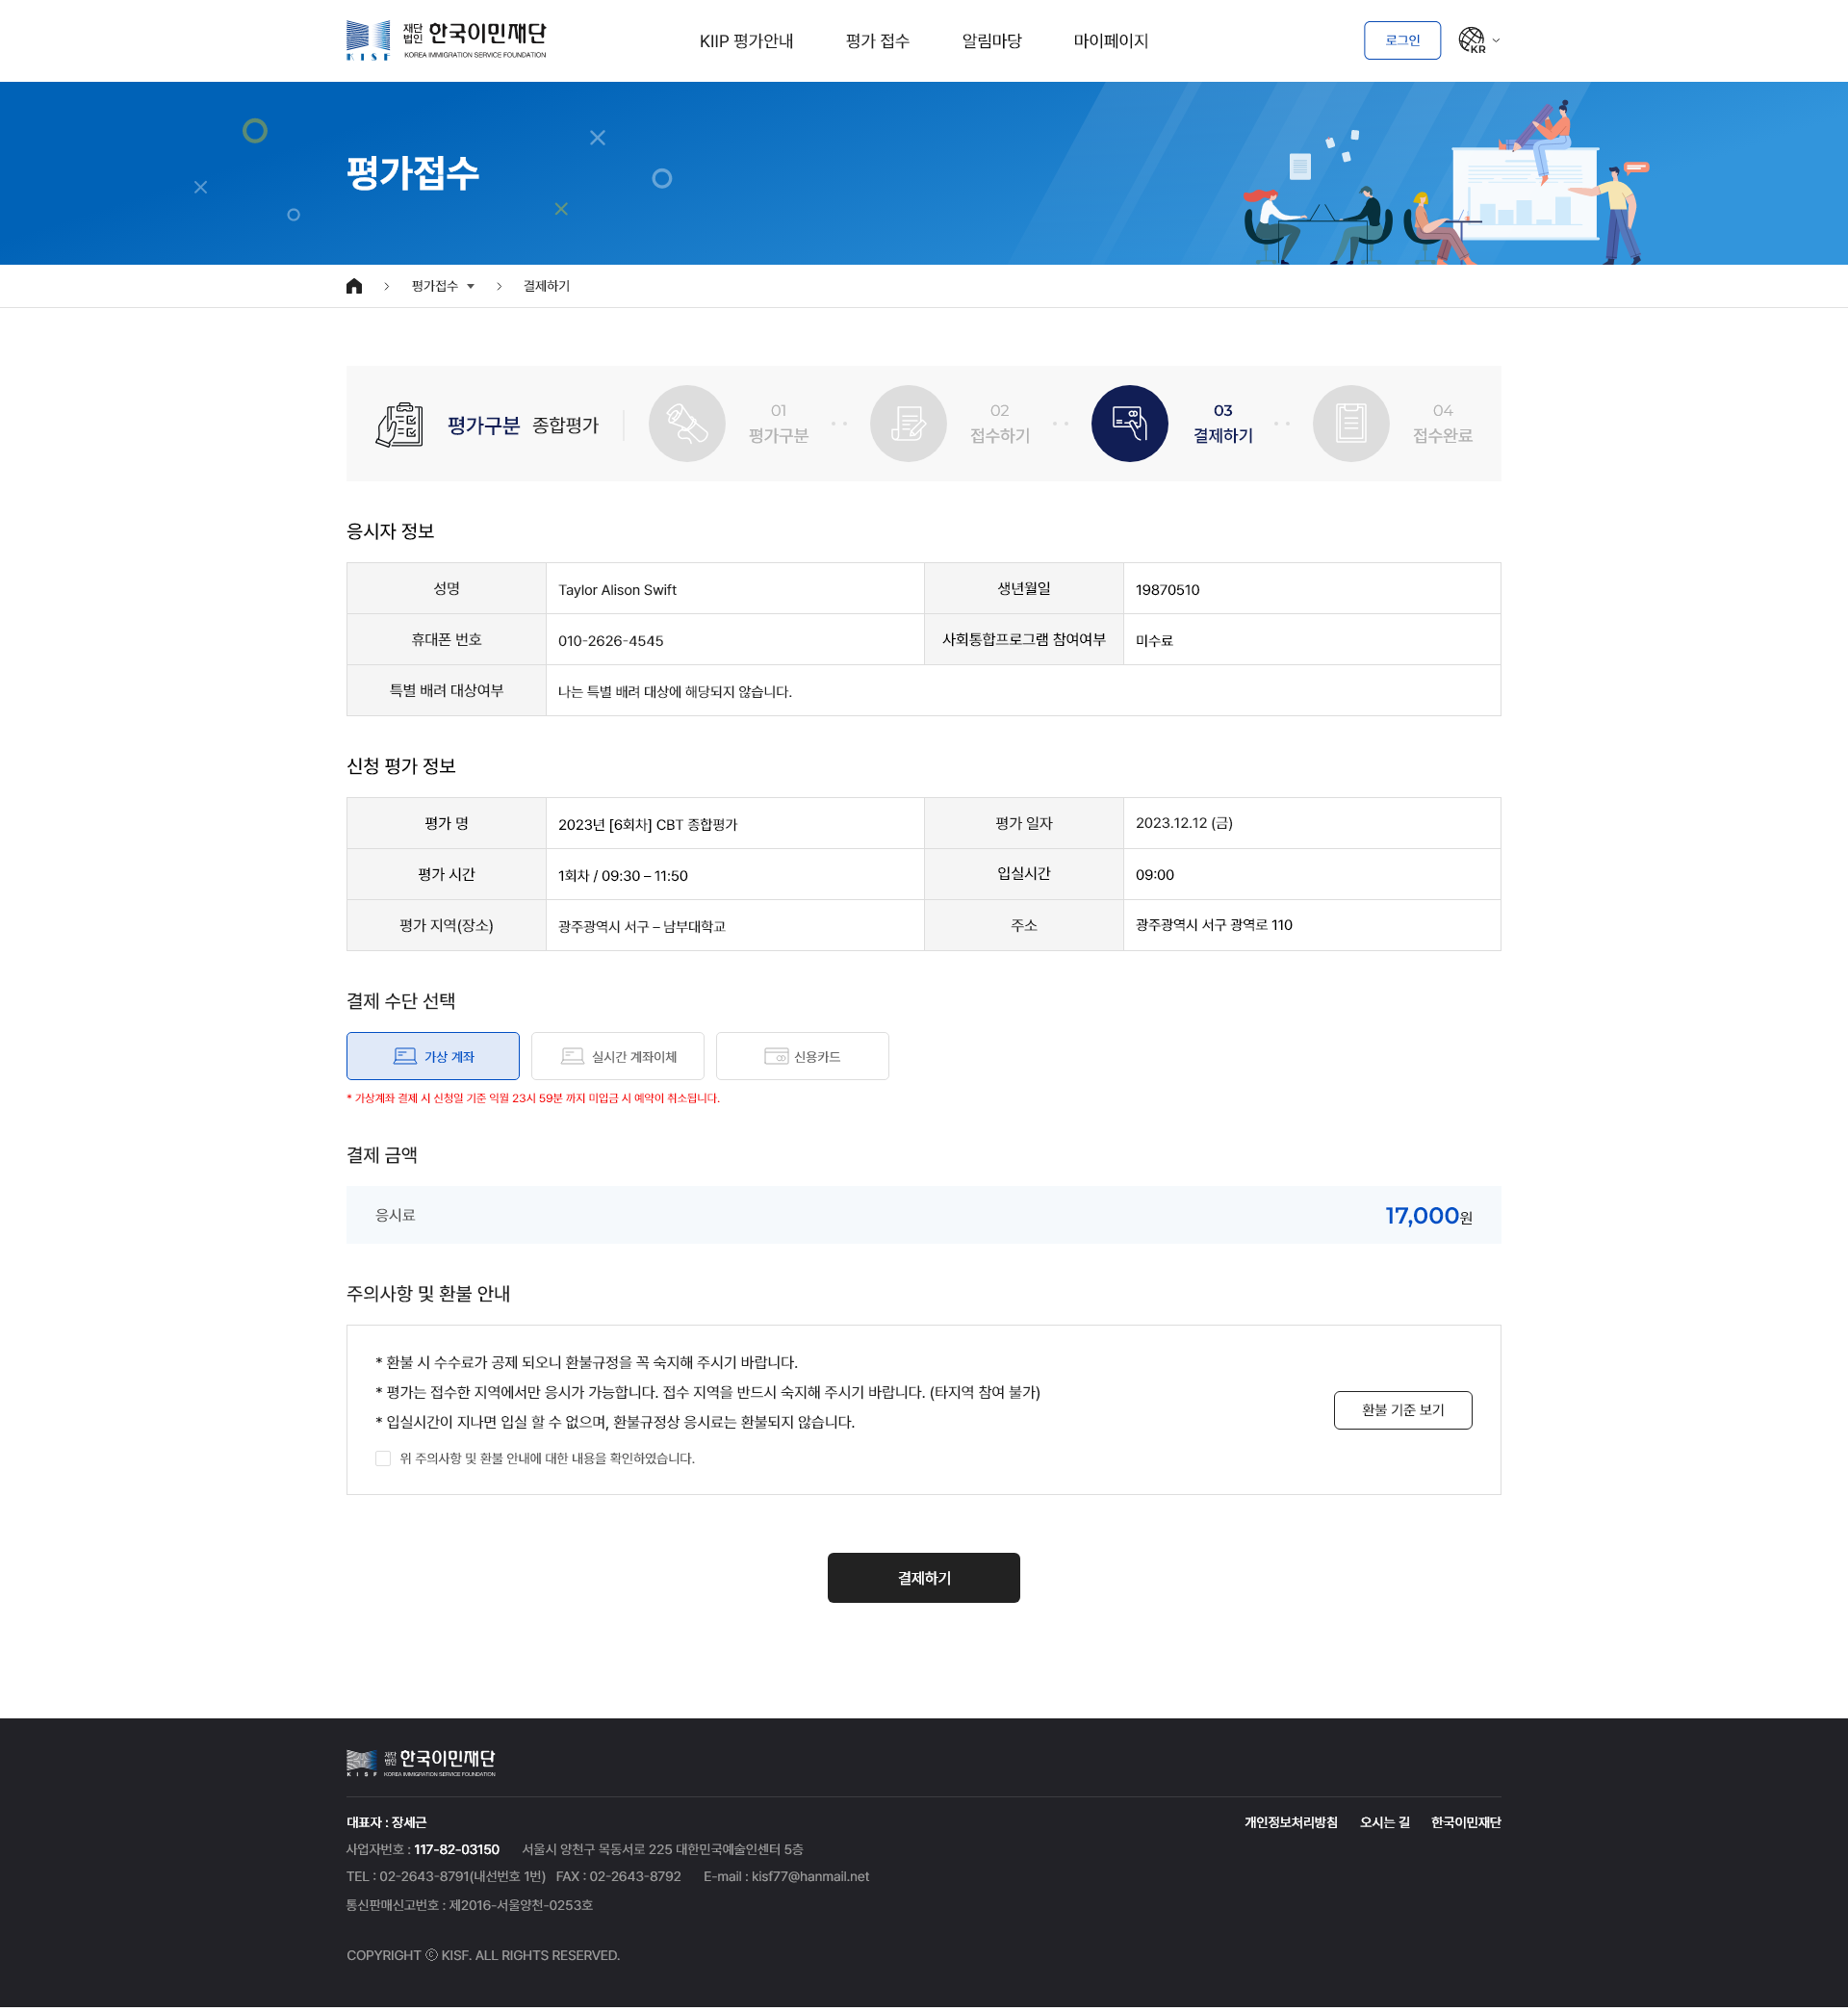Screen dimensions: 1848x2012
Task: Open the 마이페이지 menu
Action: coord(1111,41)
